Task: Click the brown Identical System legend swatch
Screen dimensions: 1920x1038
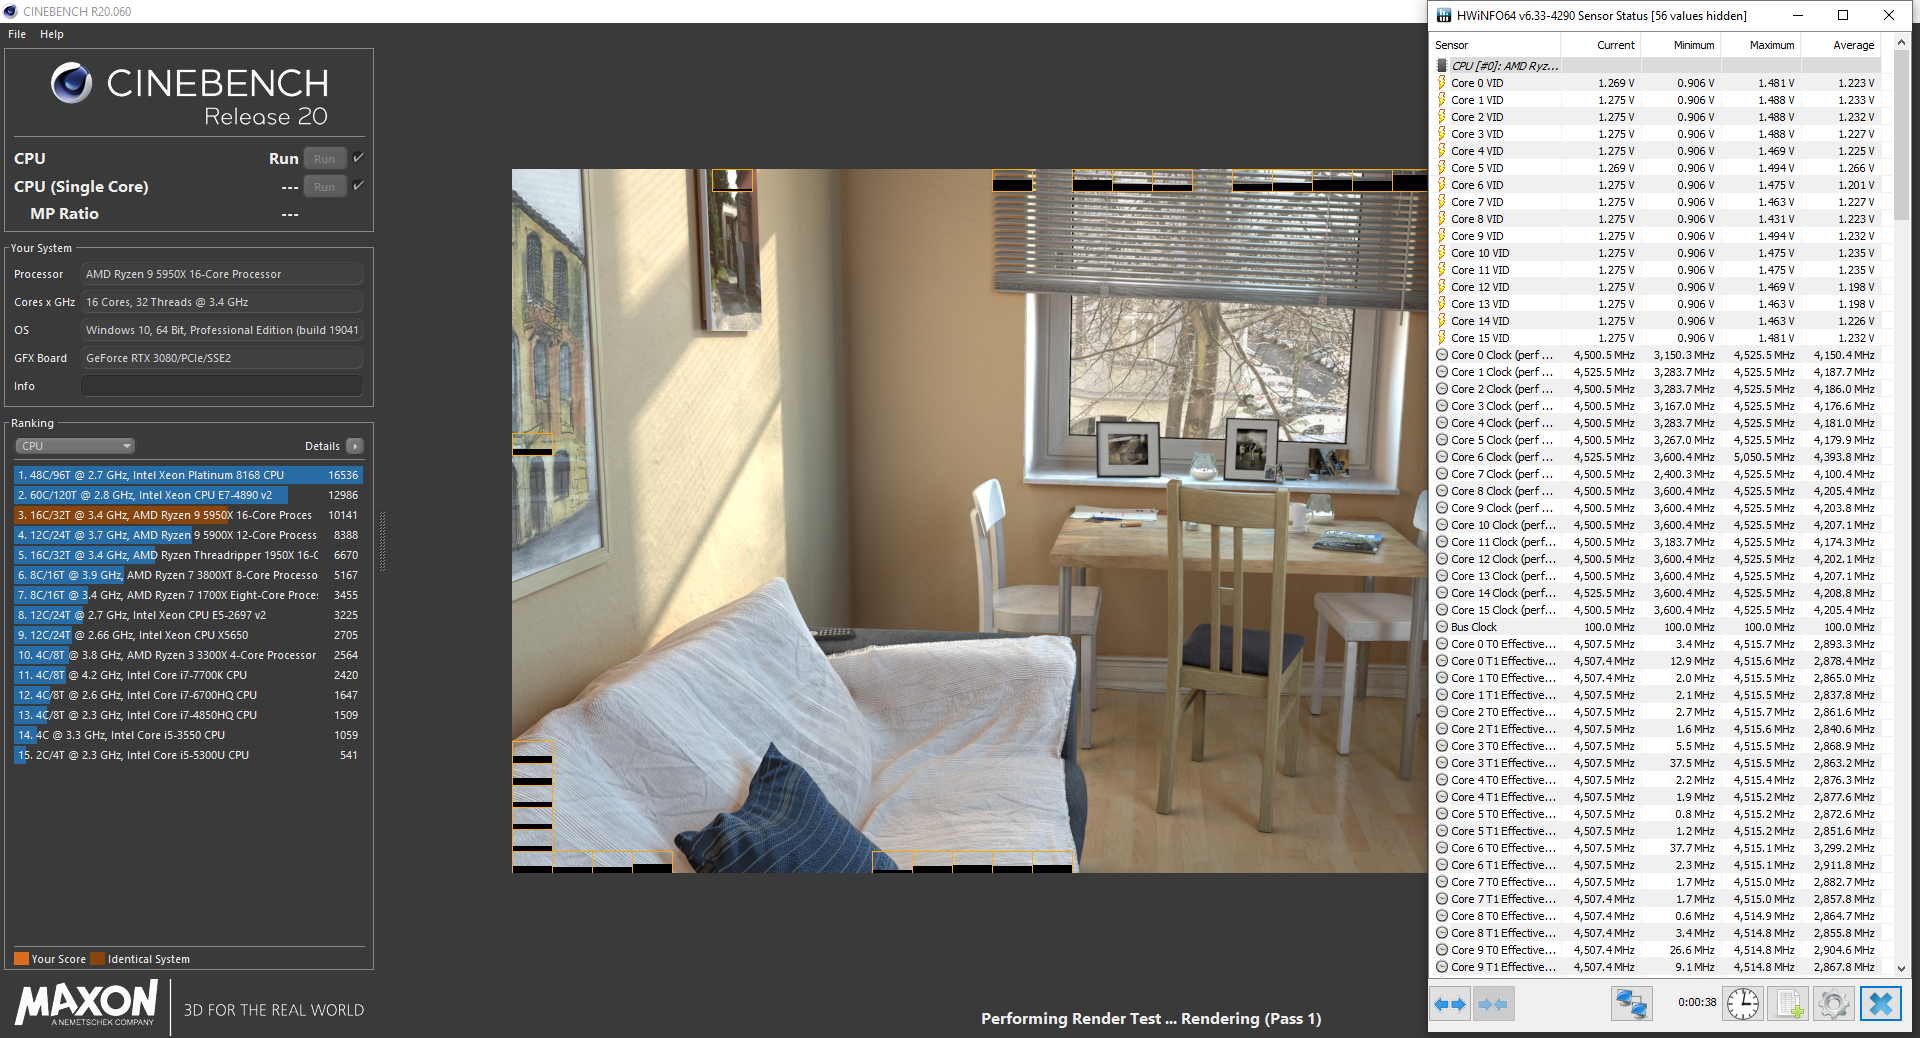Action: pos(97,958)
